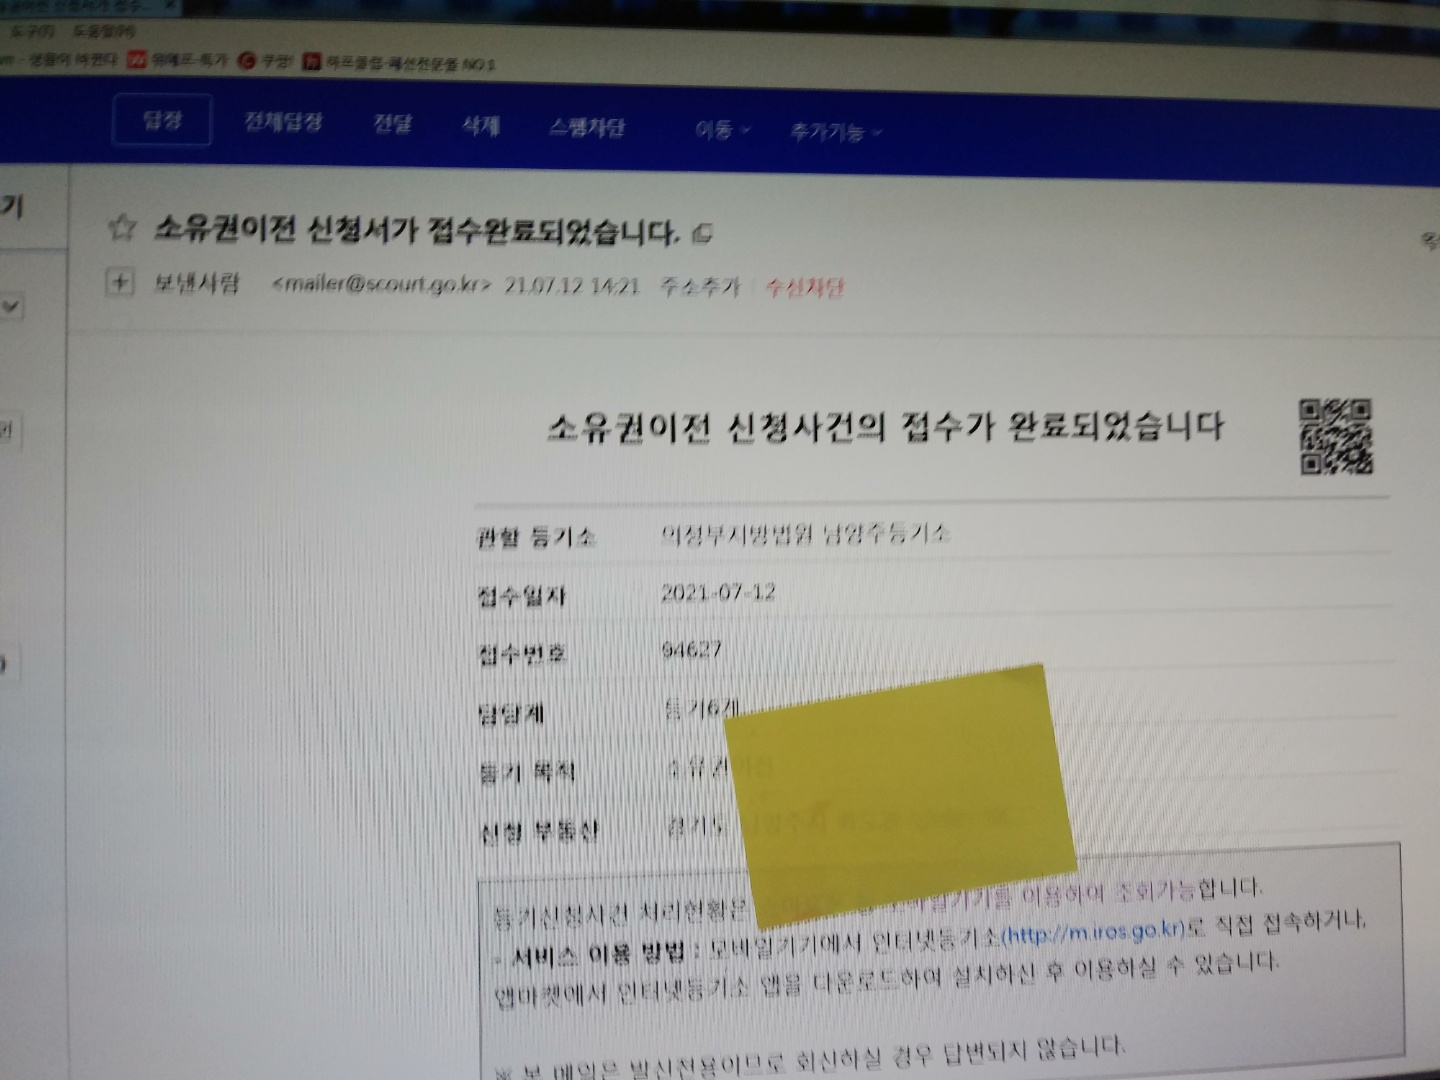Select sender address mailer@scourt.go.kr

coord(381,285)
